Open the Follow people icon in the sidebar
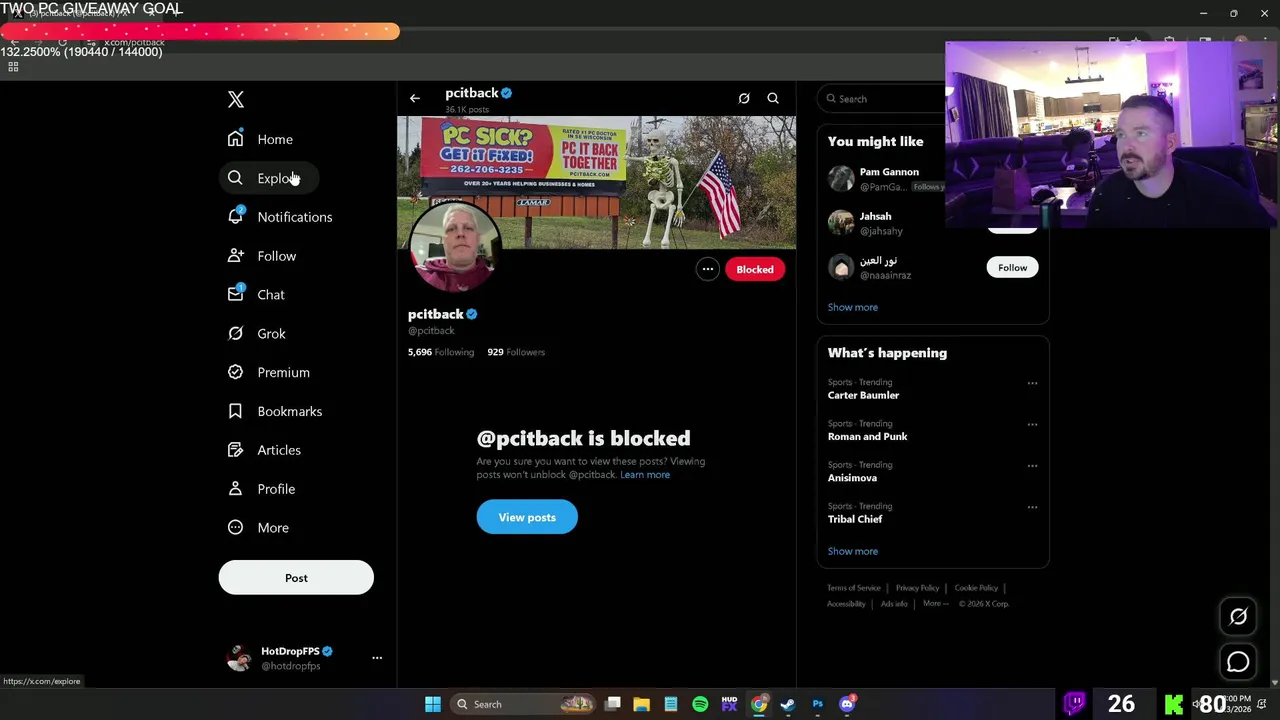Viewport: 1280px width, 720px height. 235,256
